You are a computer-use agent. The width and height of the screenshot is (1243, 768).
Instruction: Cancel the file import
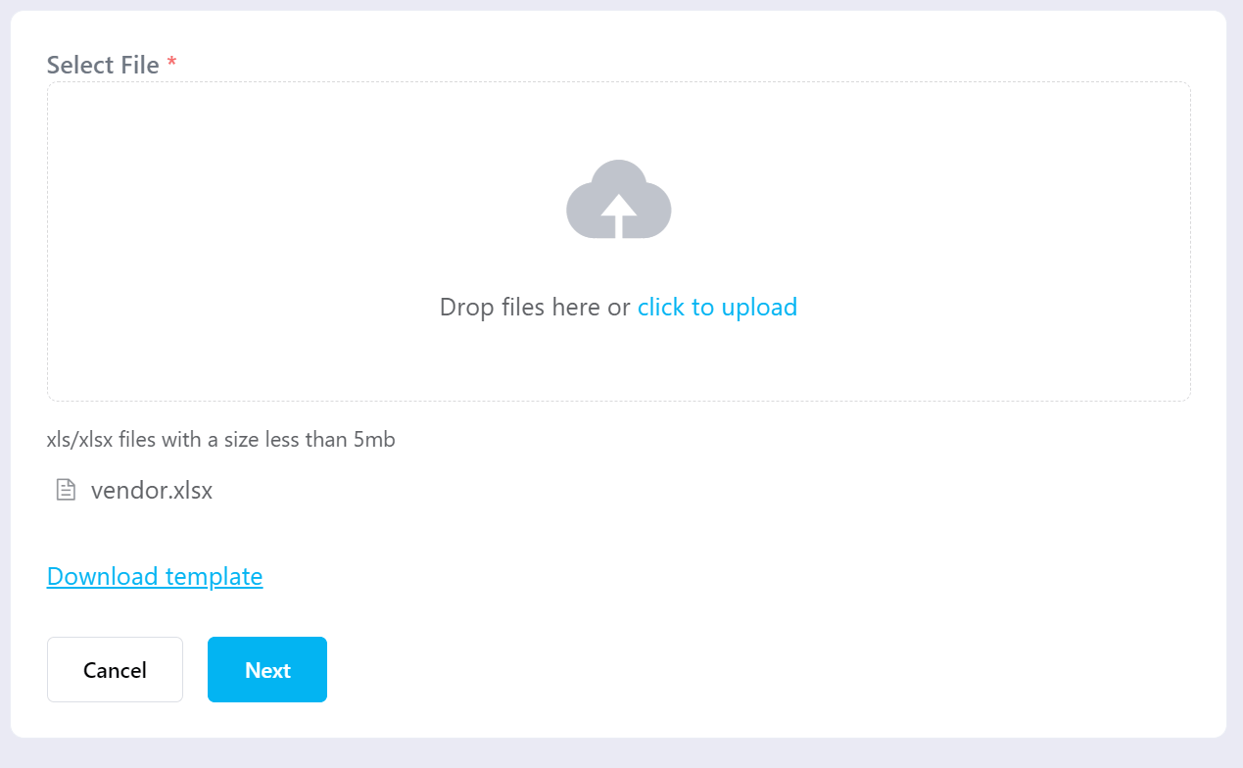pos(115,670)
